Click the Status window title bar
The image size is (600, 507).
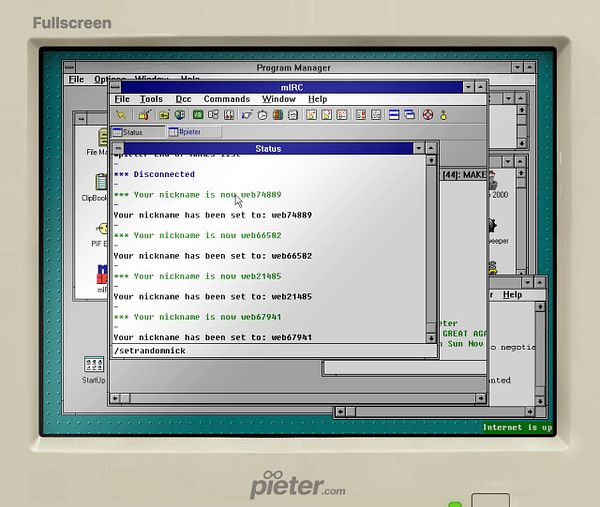[x=268, y=148]
